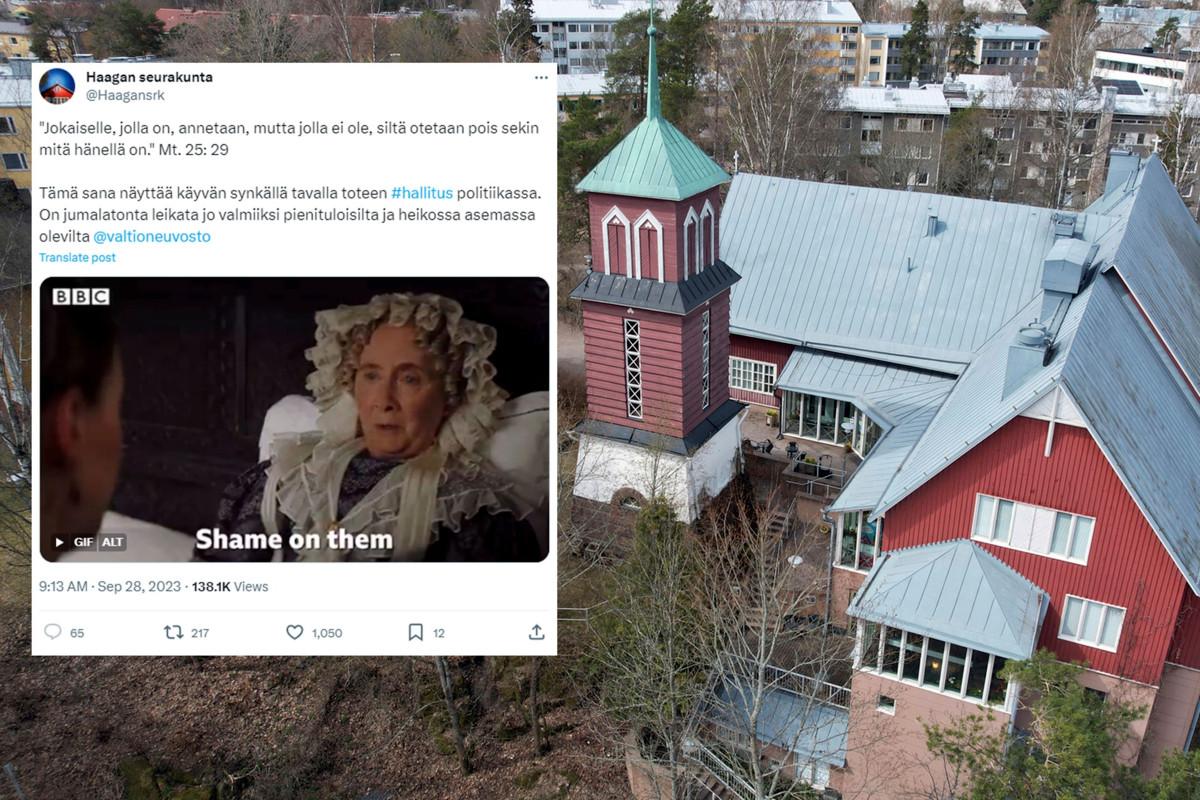Click the Haagan seurakunta display name
Viewport: 1200px width, 800px height.
click(149, 77)
